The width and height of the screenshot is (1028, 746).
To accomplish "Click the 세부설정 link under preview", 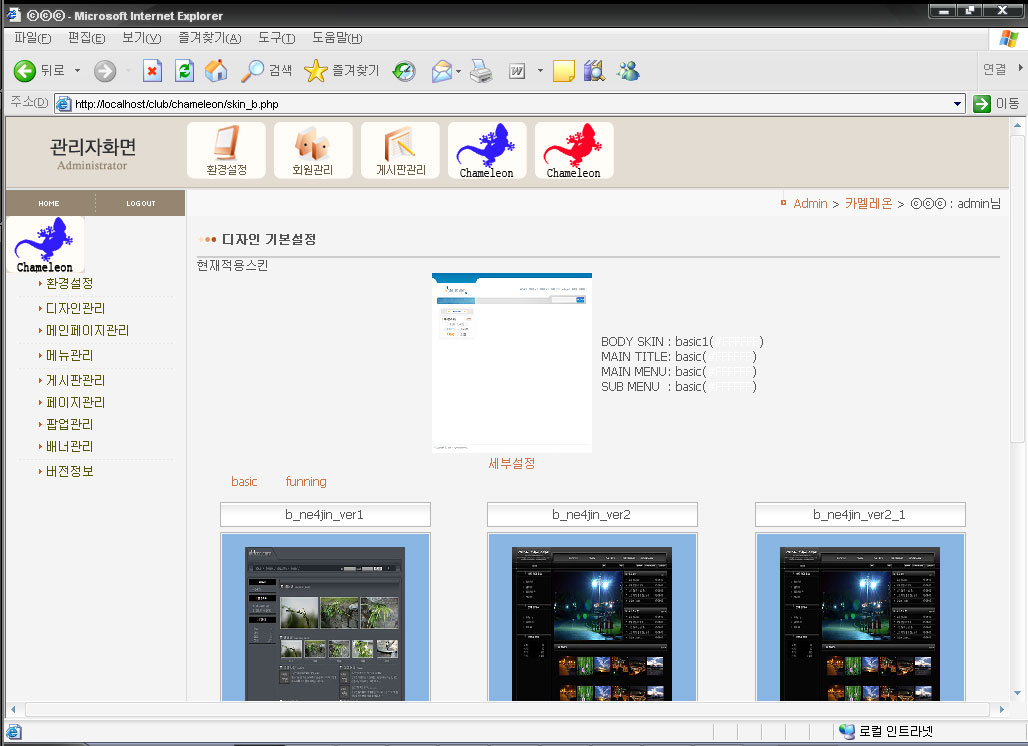I will (511, 464).
